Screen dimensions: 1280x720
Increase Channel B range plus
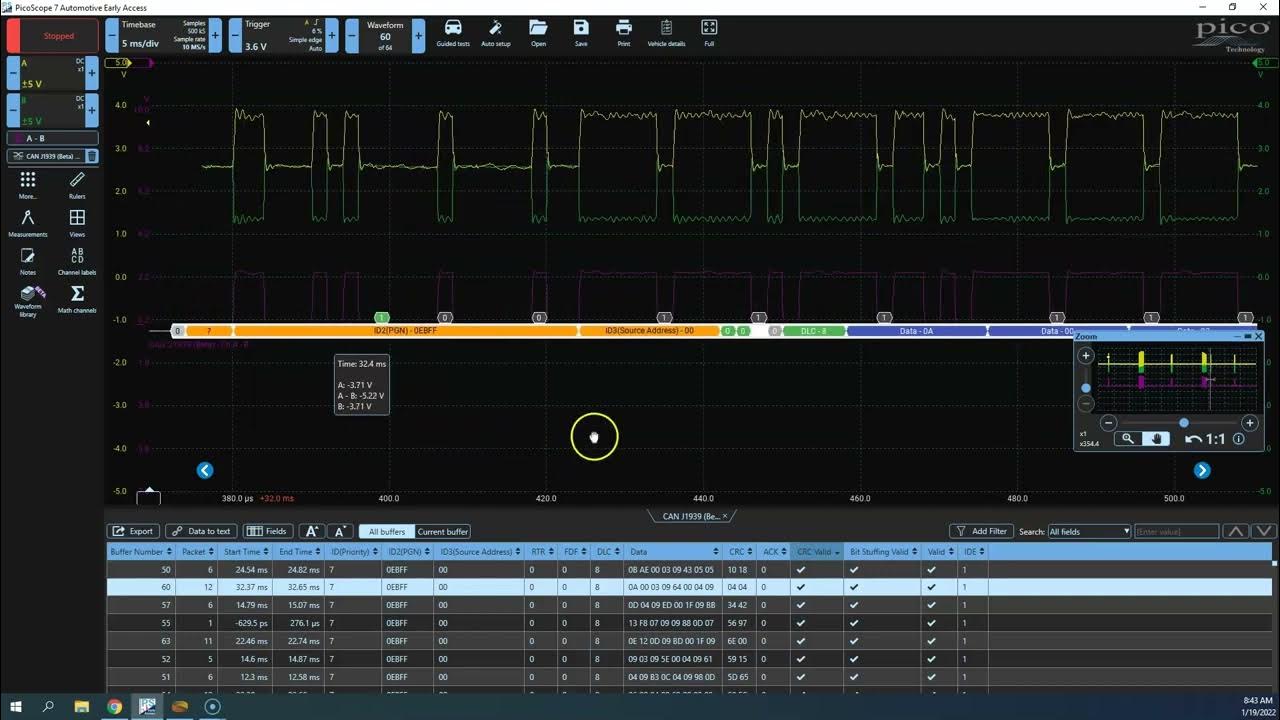coord(92,111)
